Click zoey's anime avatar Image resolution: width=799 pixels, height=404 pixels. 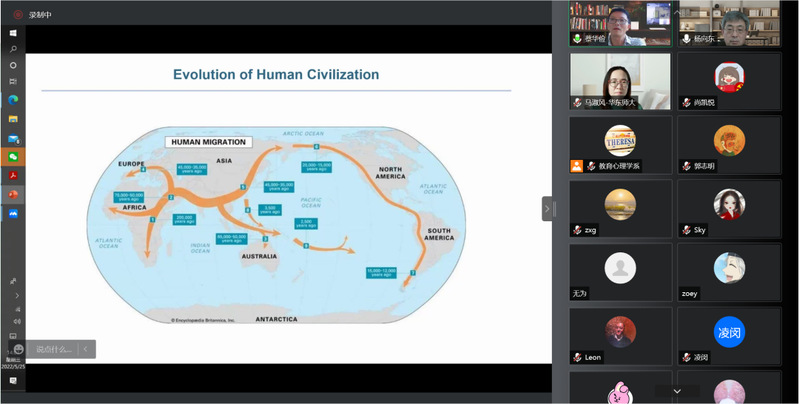pyautogui.click(x=729, y=268)
